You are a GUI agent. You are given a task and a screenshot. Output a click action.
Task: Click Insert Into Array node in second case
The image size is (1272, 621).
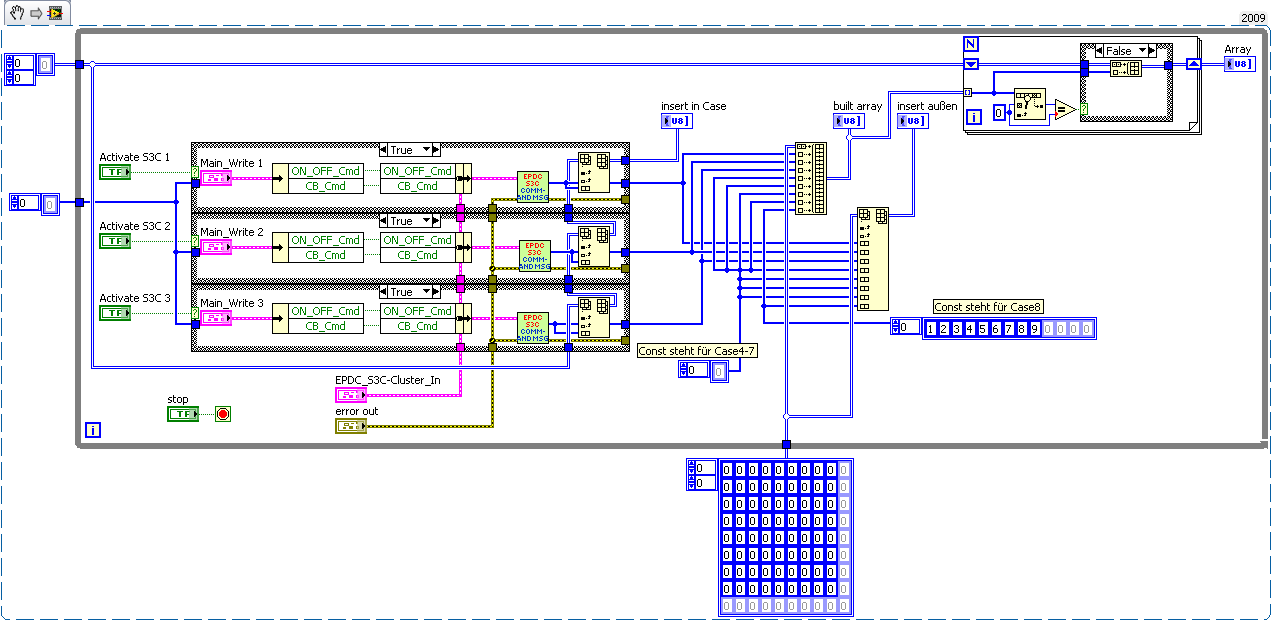tap(594, 248)
